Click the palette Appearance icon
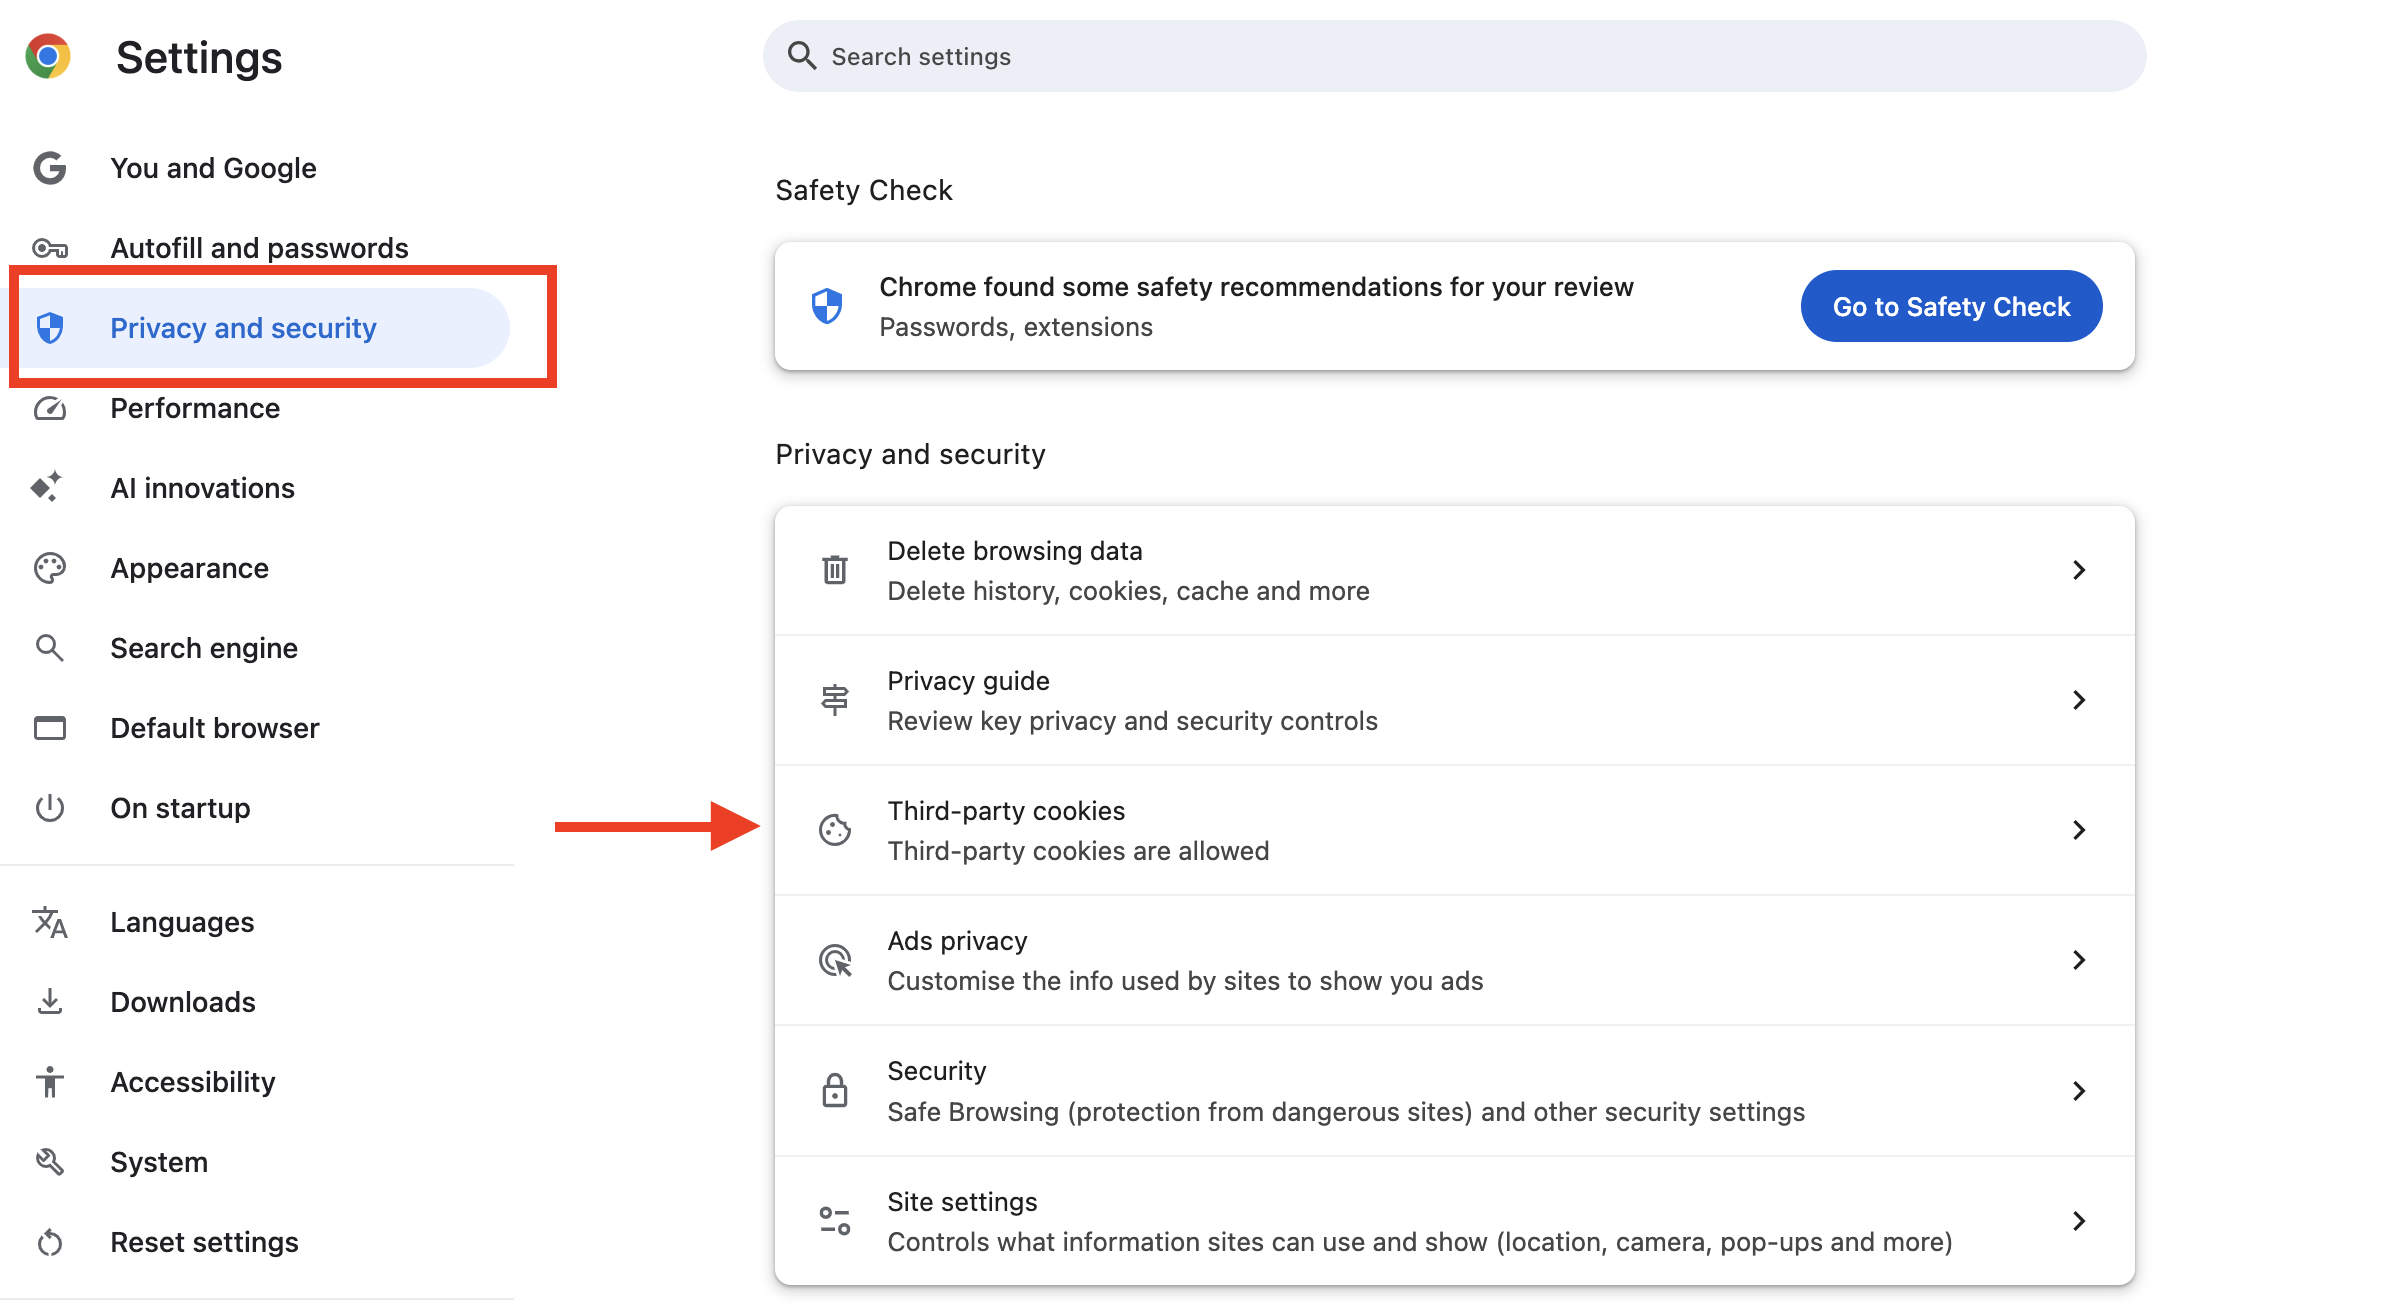The image size is (2384, 1314). 50,568
